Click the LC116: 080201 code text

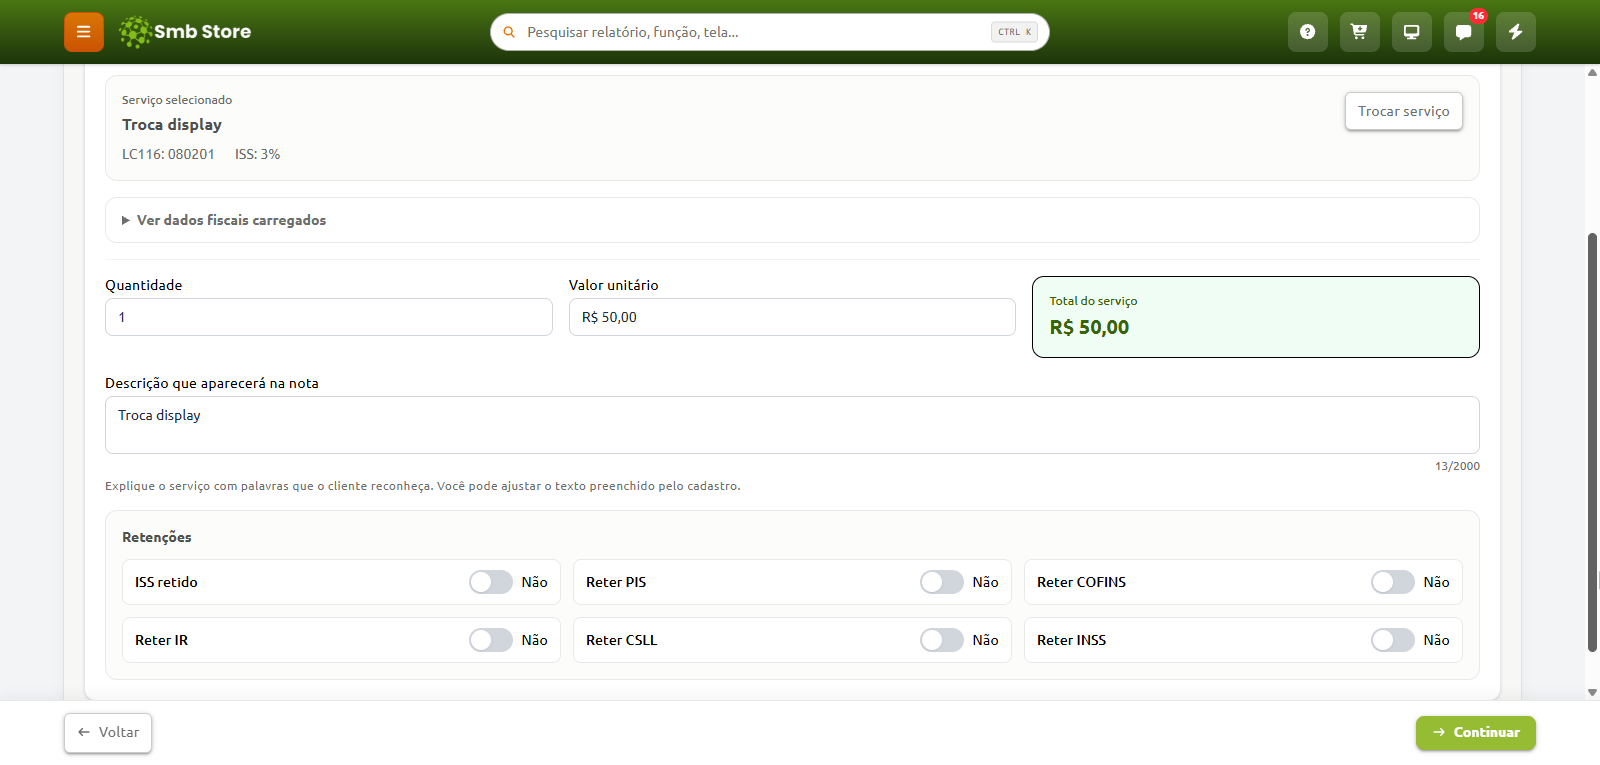point(168,154)
